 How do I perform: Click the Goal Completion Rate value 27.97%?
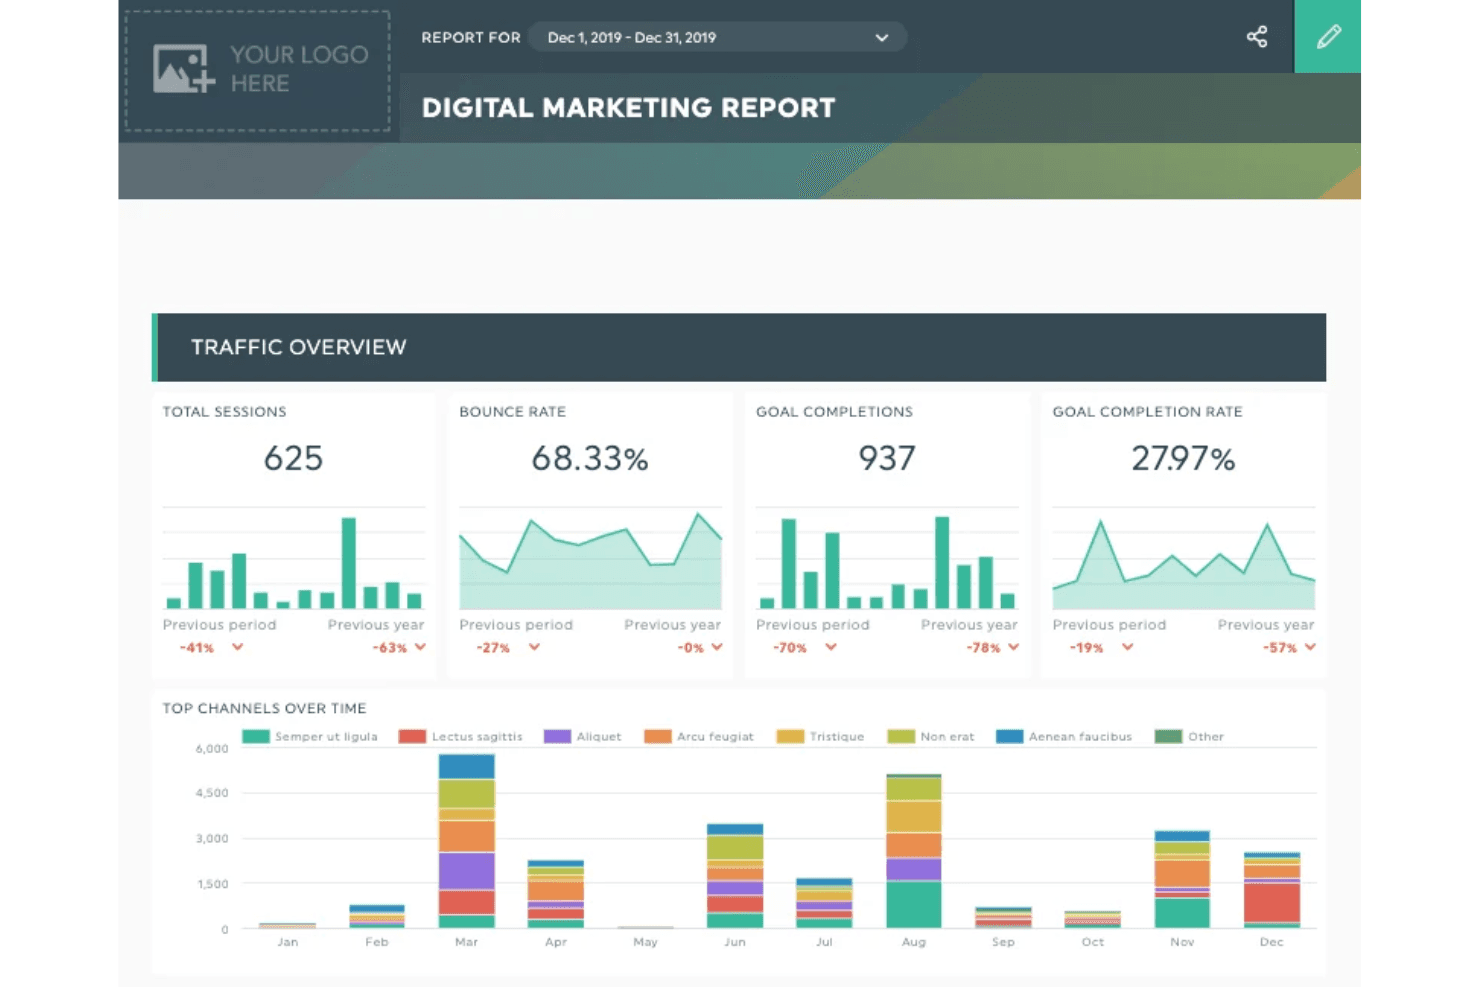1183,458
